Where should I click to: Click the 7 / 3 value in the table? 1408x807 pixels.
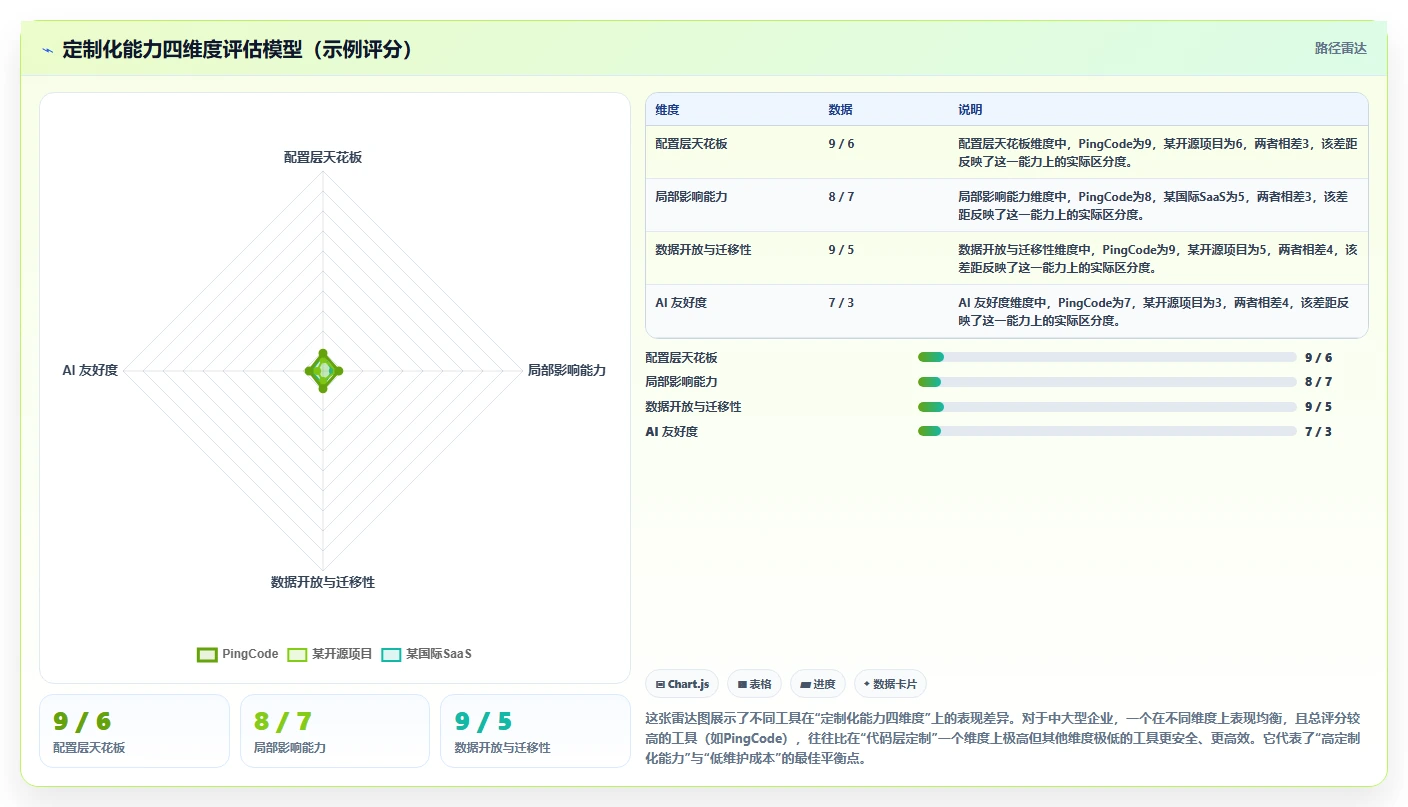pyautogui.click(x=841, y=303)
